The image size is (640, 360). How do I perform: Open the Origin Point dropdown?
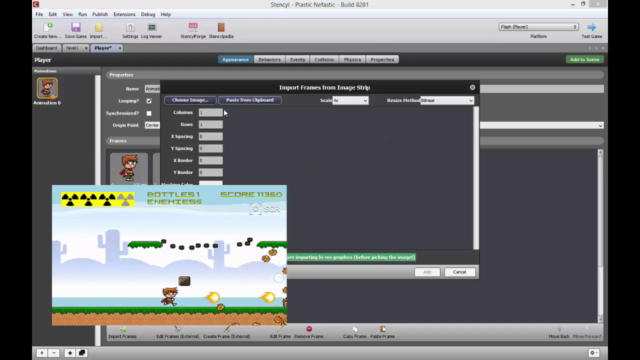point(374,125)
